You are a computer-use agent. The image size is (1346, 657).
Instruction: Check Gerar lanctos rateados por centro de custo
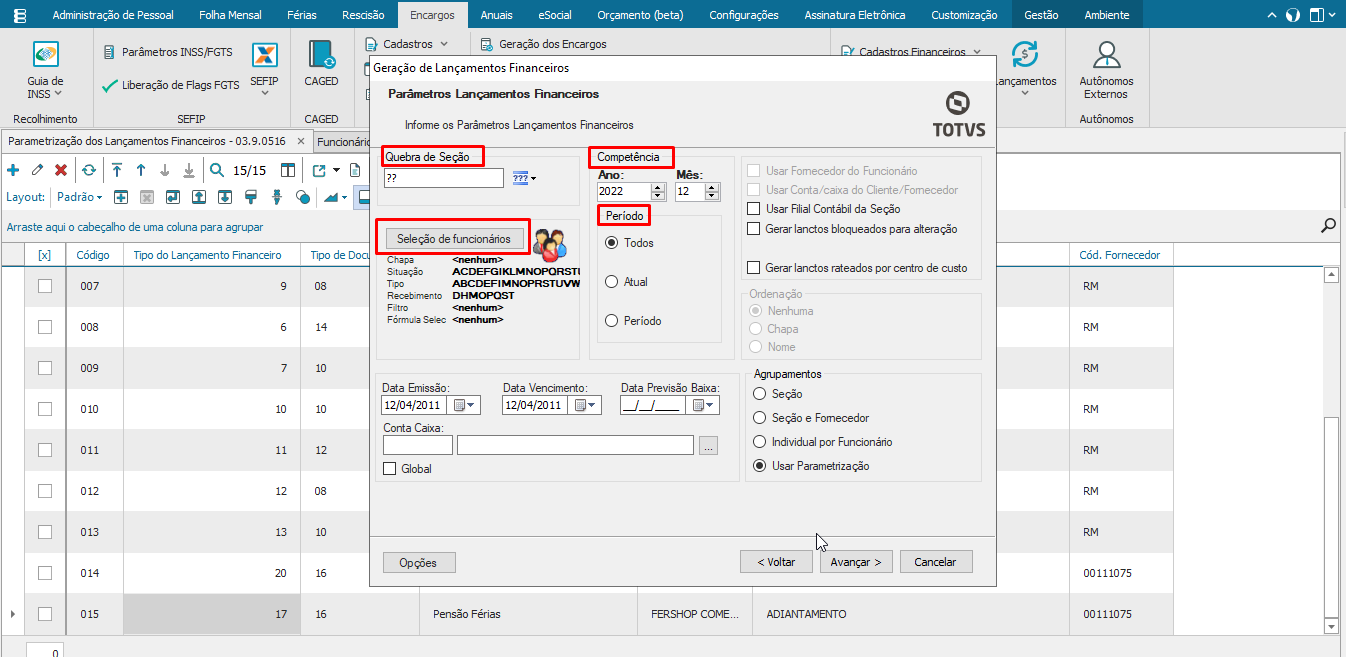(x=755, y=268)
